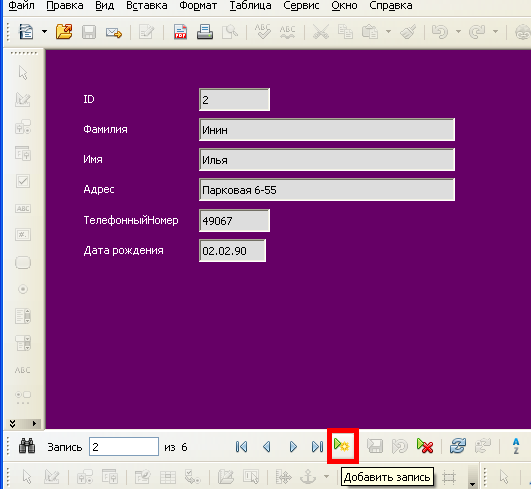Click the grayed Edit File pencil icon

pyautogui.click(x=147, y=32)
